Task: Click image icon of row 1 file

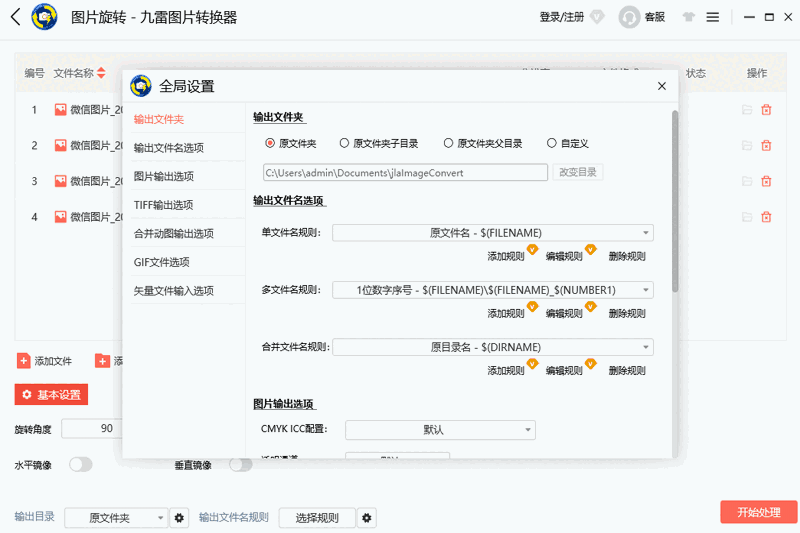Action: coord(61,110)
